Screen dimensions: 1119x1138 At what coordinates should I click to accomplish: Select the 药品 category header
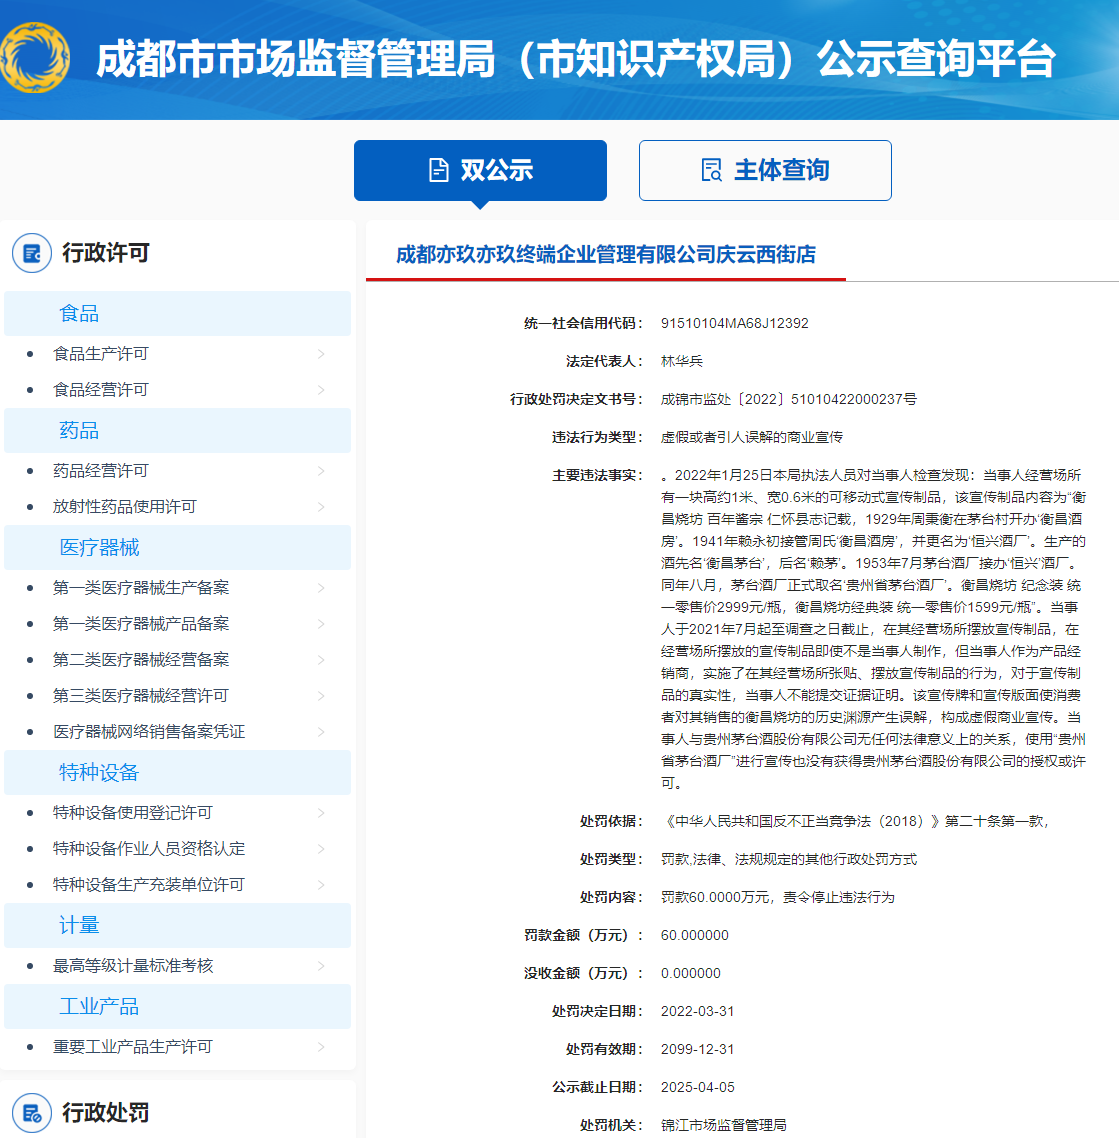coord(177,430)
